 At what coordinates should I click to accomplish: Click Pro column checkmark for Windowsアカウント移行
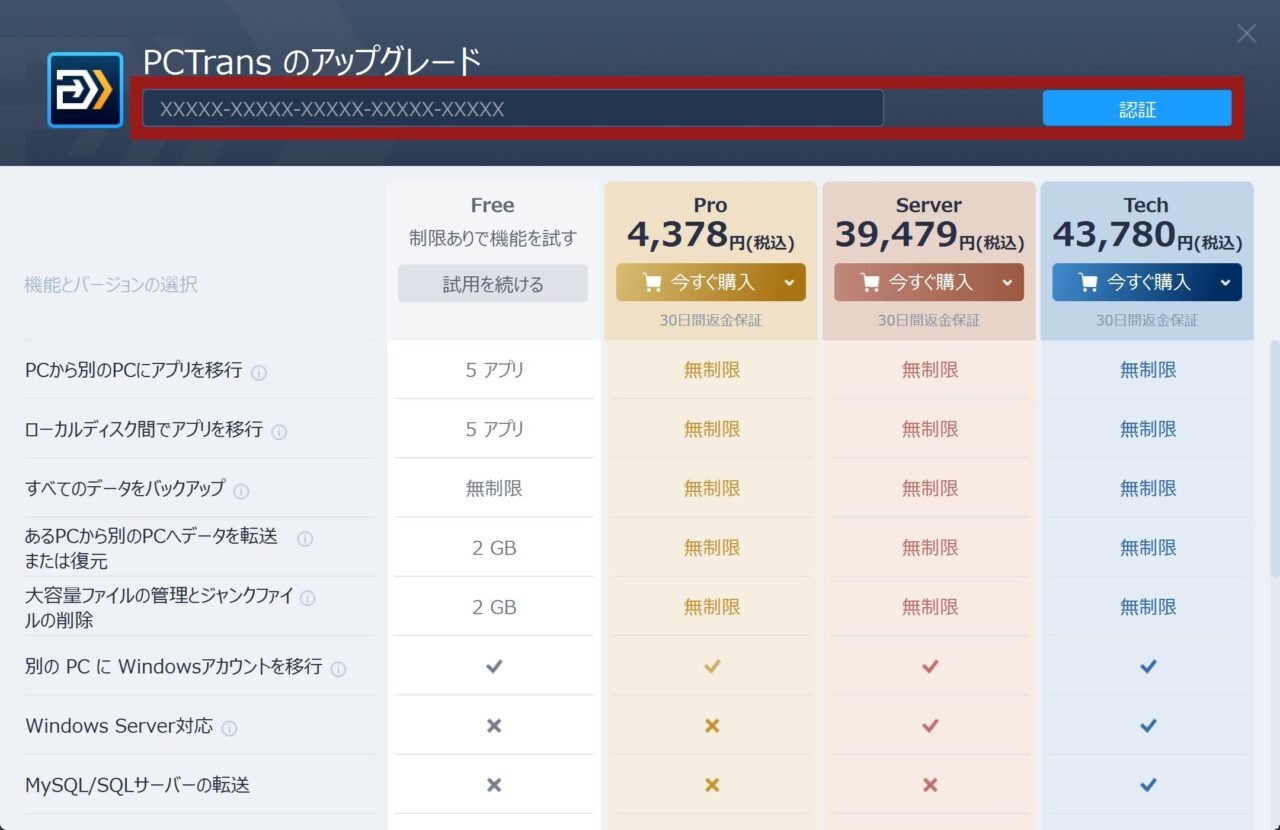(712, 666)
